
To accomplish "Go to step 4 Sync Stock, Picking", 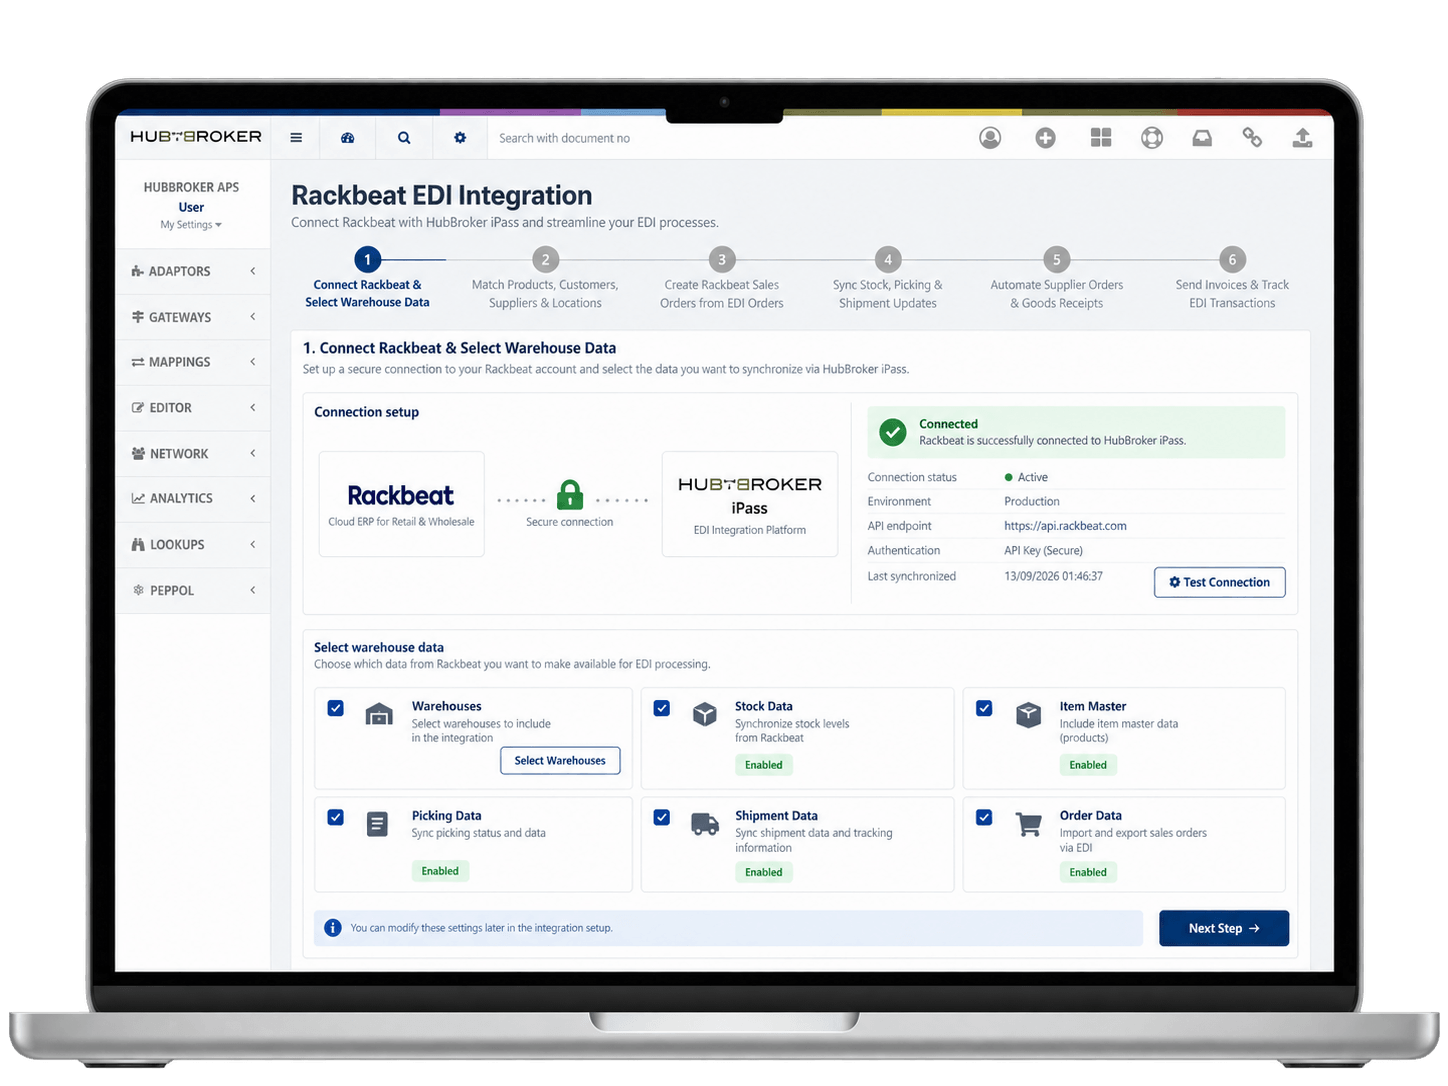I will (888, 279).
